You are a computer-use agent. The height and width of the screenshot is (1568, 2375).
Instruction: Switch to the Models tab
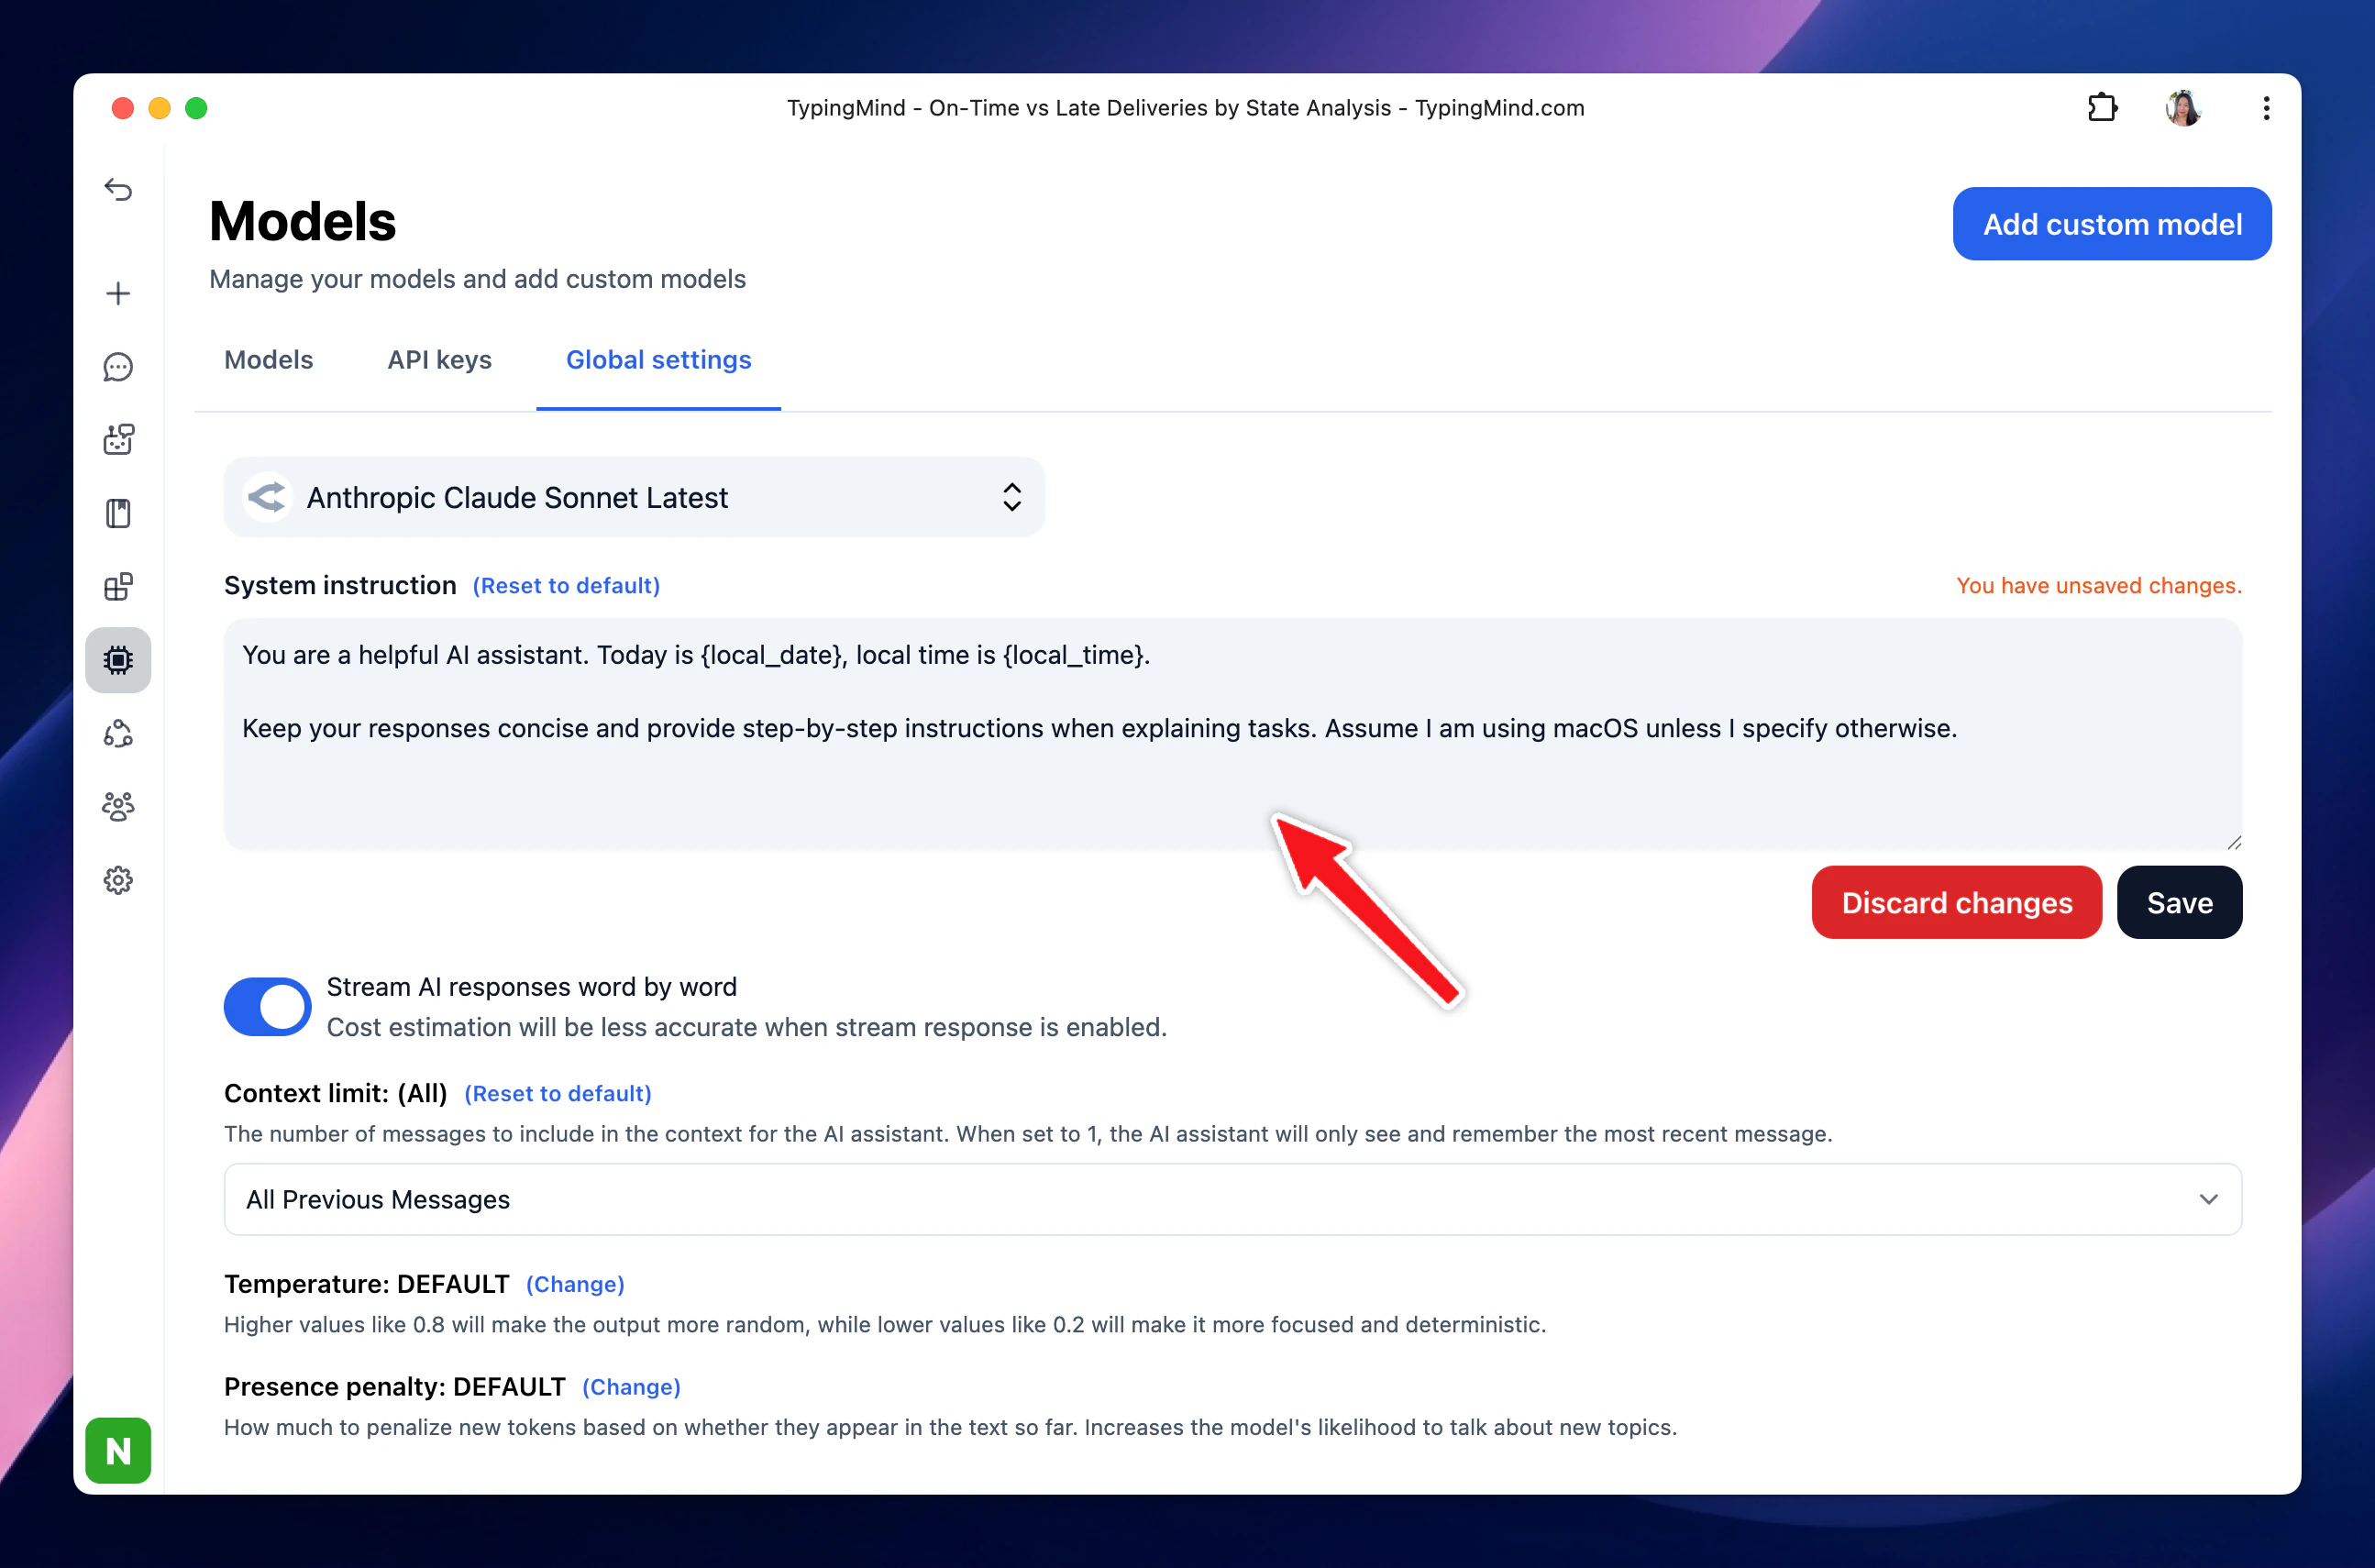268,359
